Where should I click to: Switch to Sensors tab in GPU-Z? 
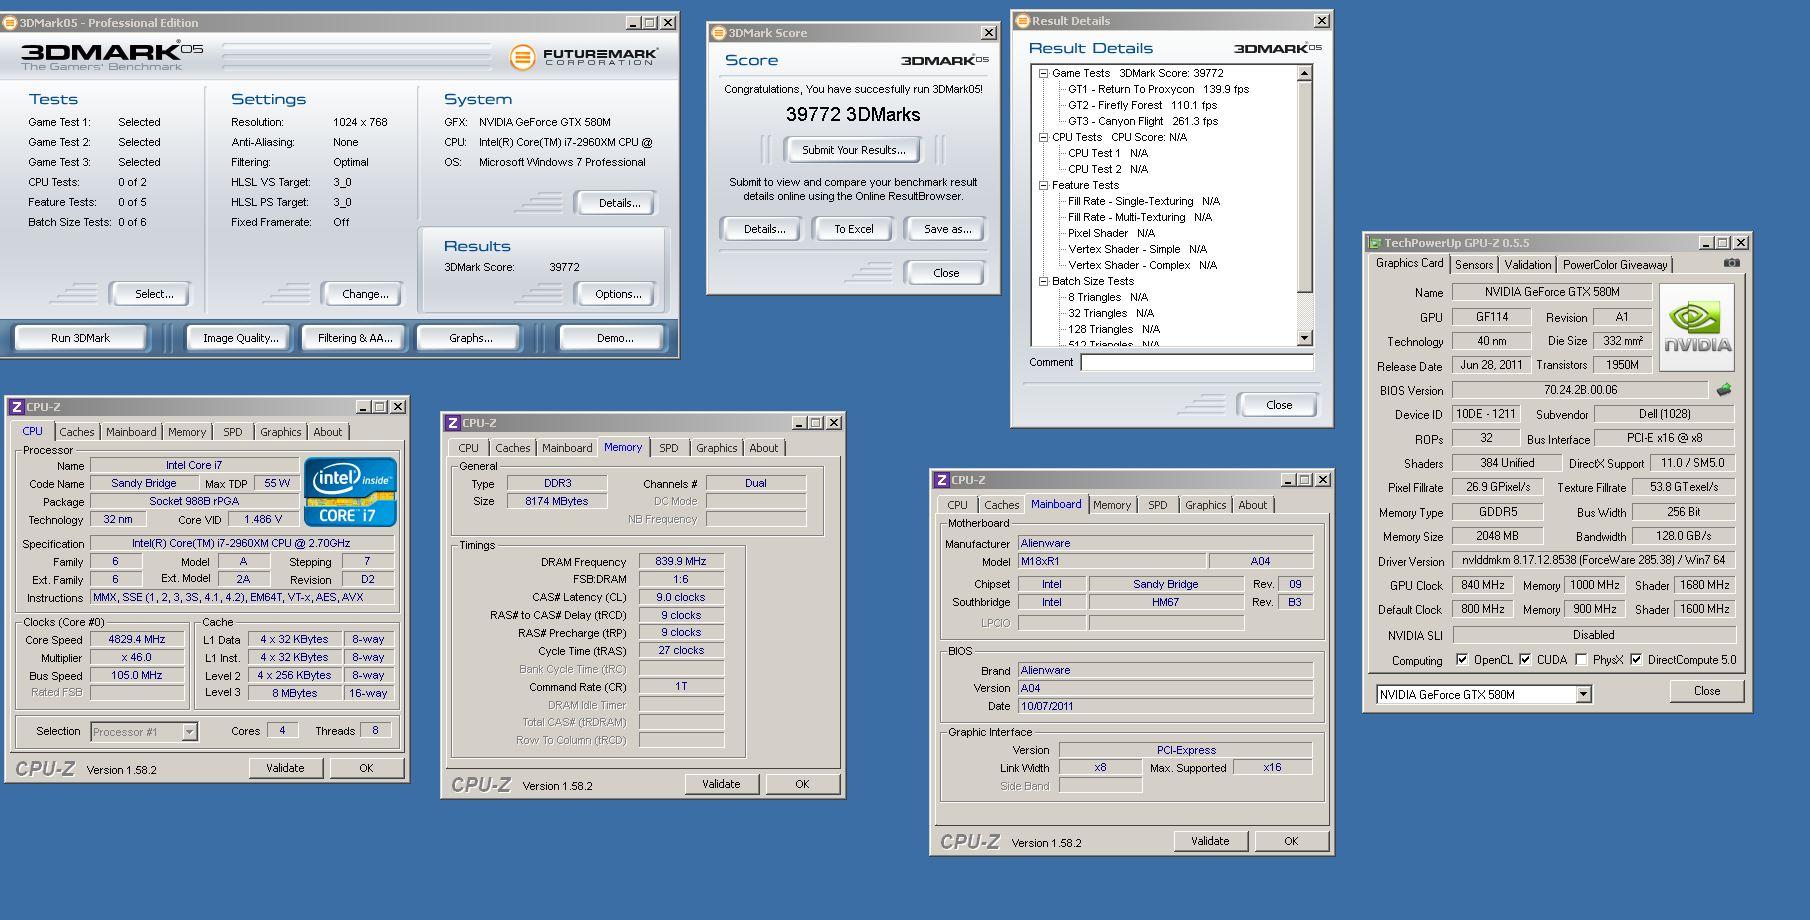point(1474,265)
